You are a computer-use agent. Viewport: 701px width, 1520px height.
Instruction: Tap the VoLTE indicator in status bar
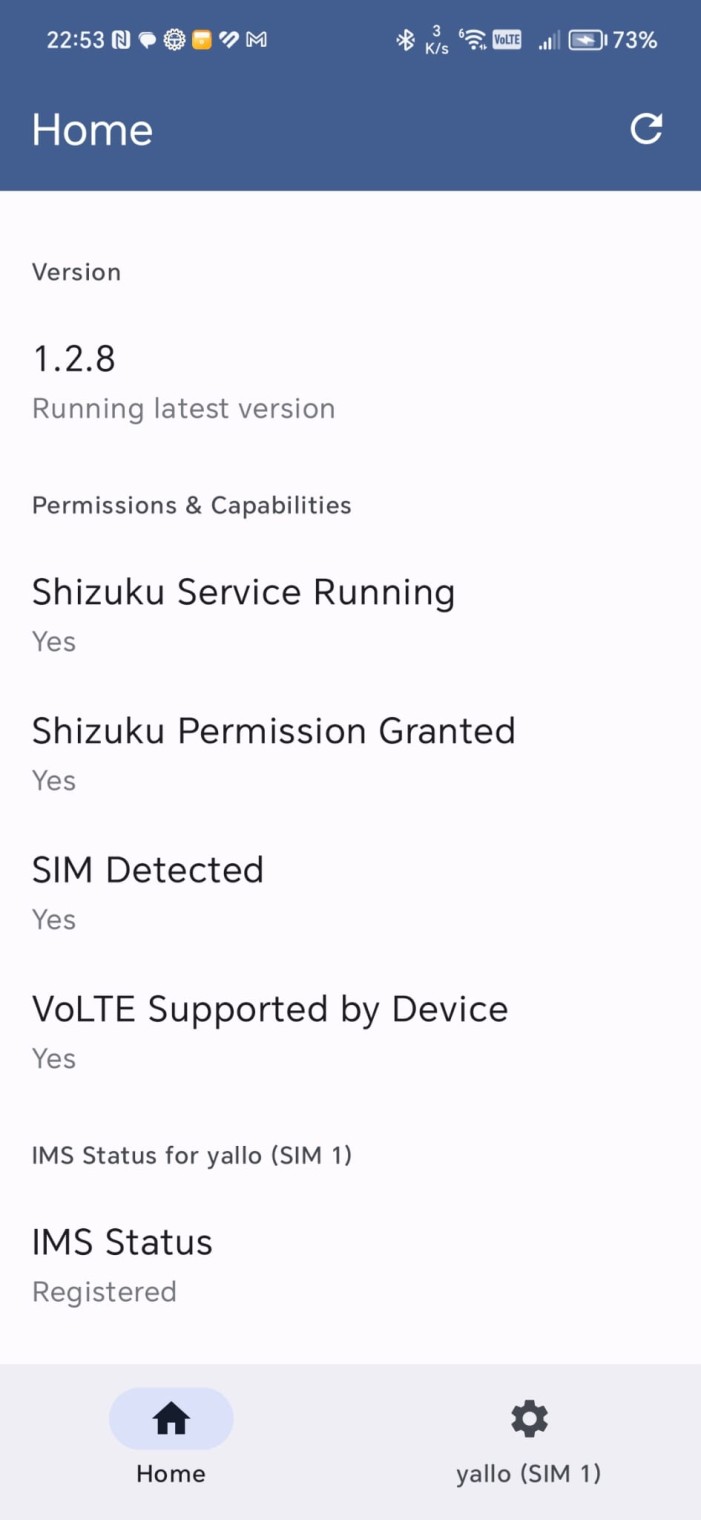coord(507,40)
